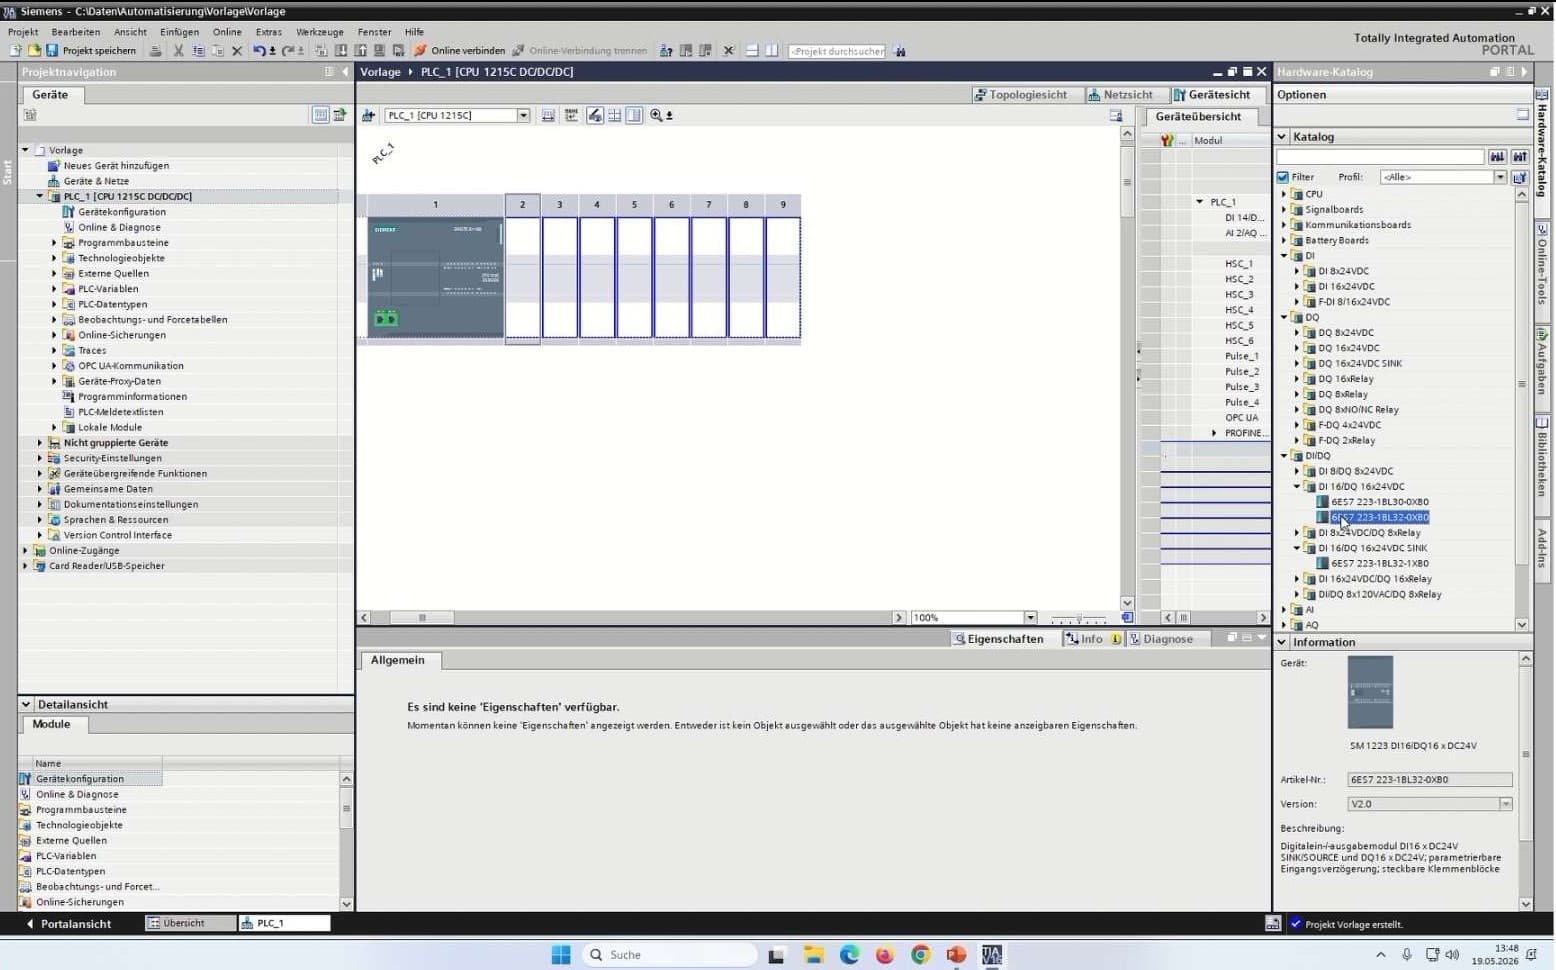
Task: Open the Bearbeiten menu
Action: click(76, 32)
